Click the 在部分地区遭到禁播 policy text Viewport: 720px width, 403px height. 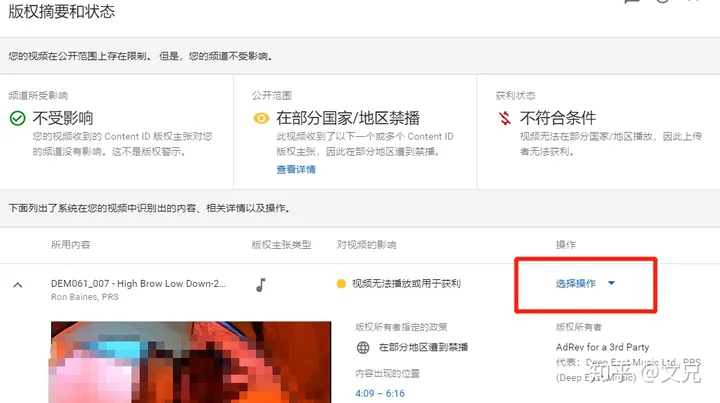click(x=423, y=347)
